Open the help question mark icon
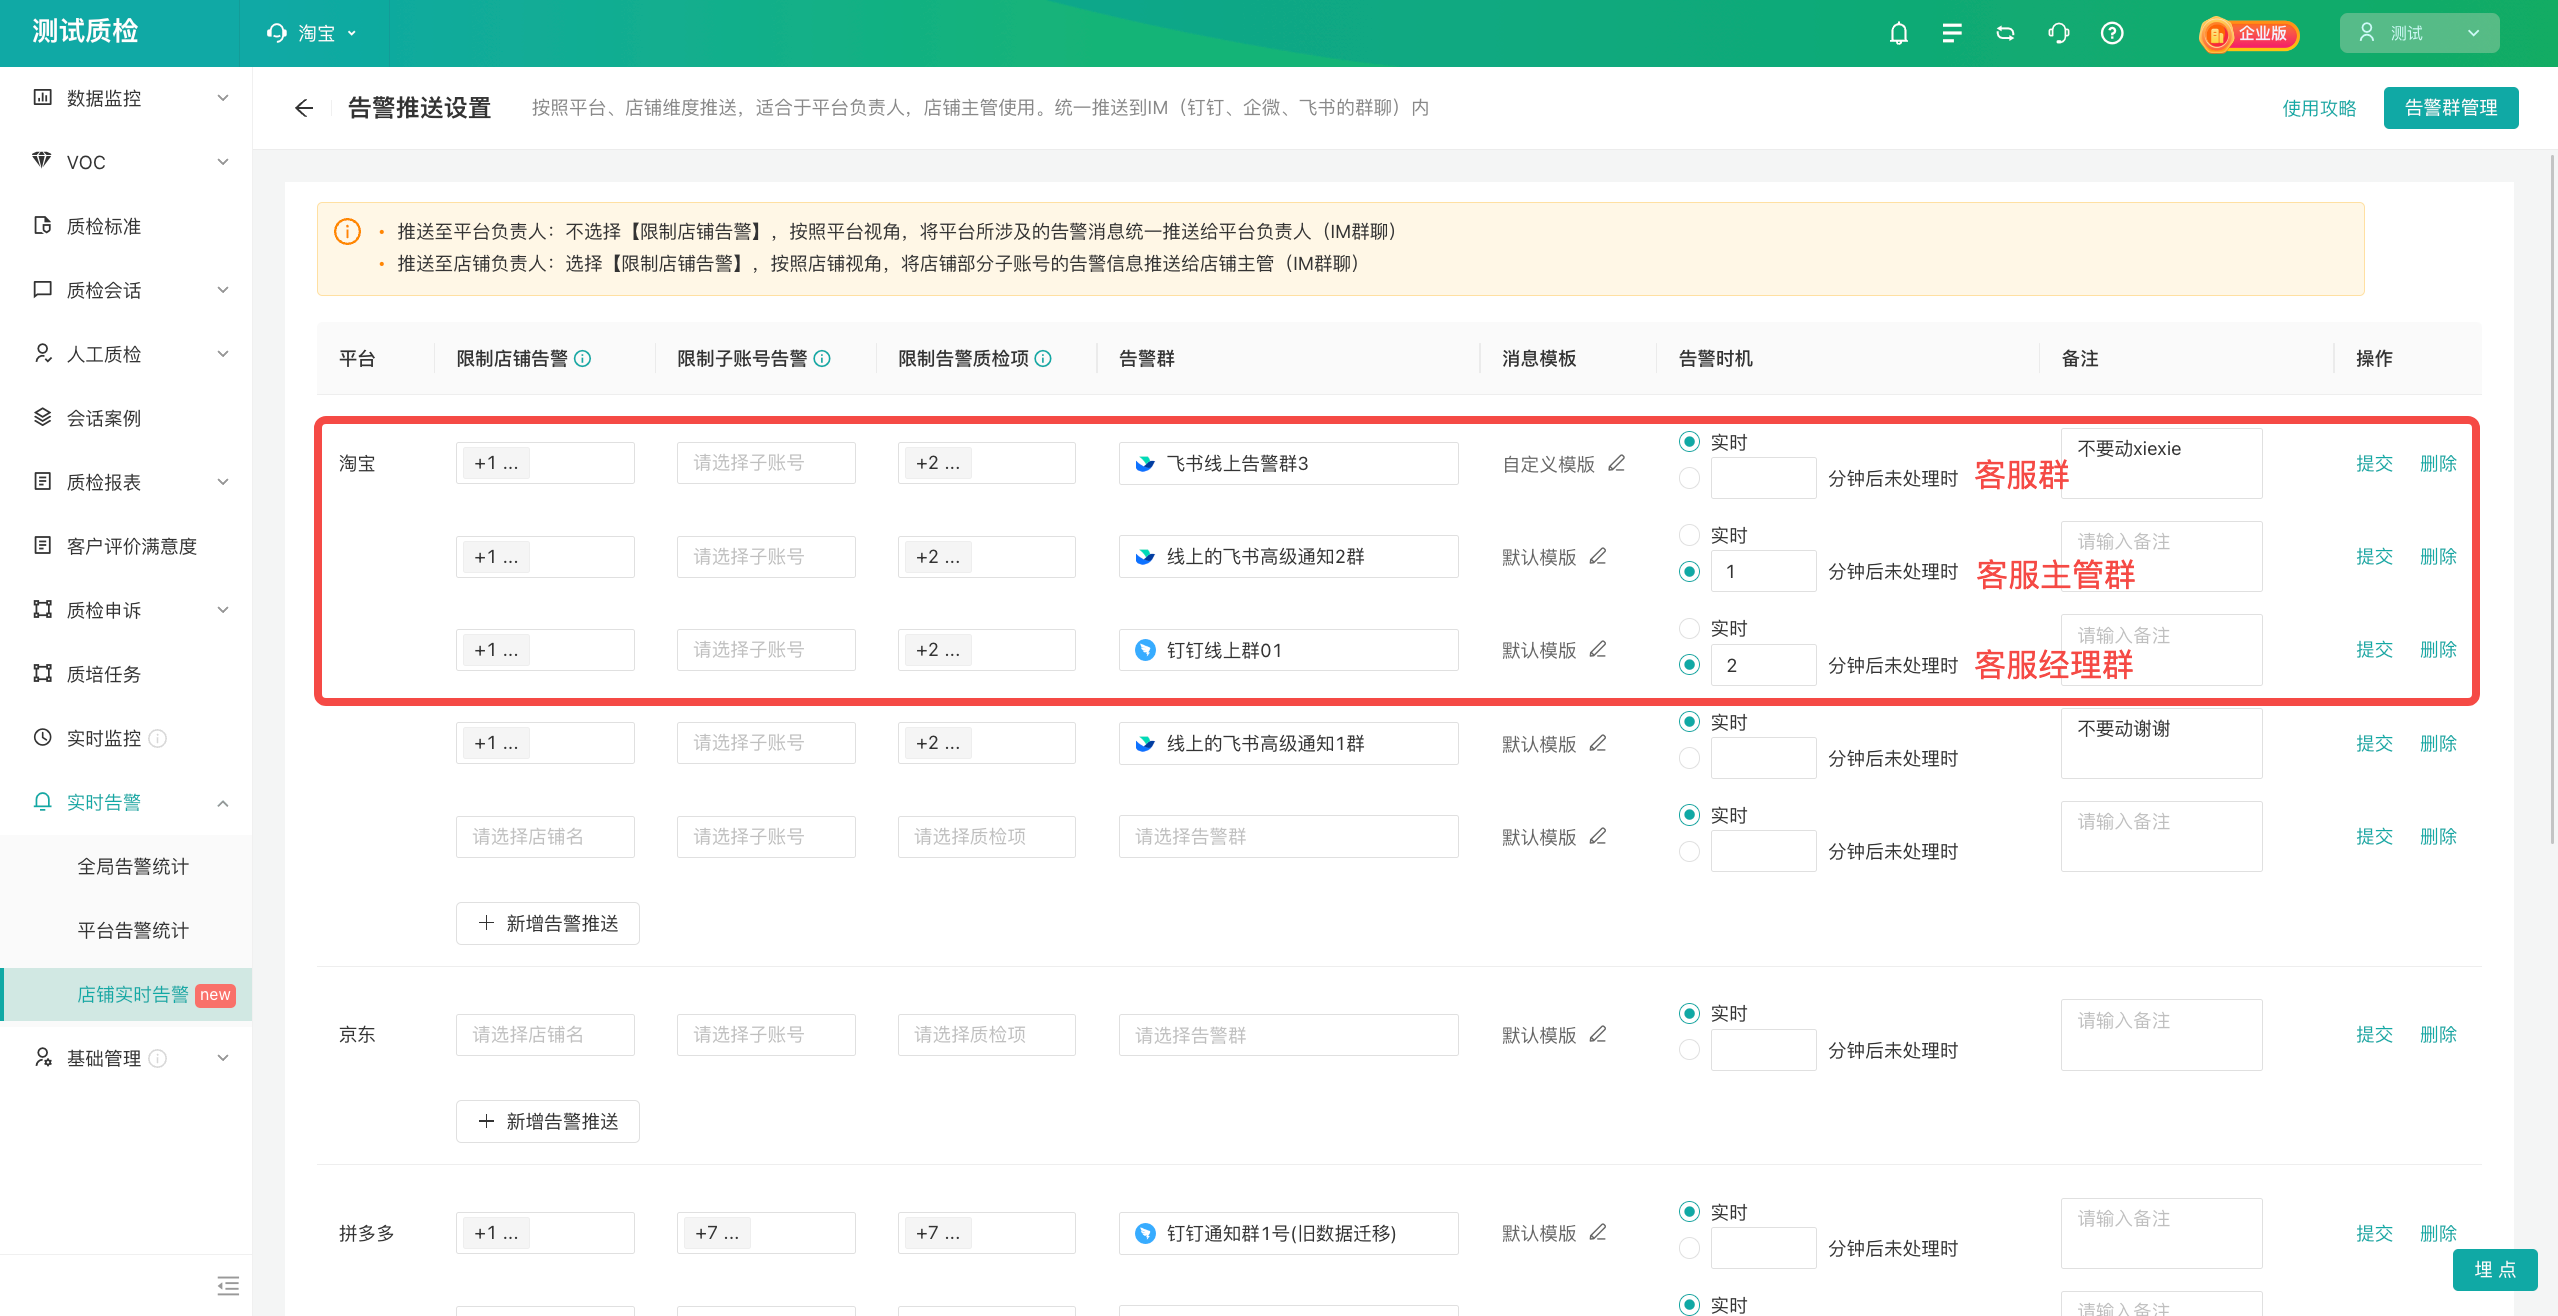The height and width of the screenshot is (1316, 2558). point(2112,33)
